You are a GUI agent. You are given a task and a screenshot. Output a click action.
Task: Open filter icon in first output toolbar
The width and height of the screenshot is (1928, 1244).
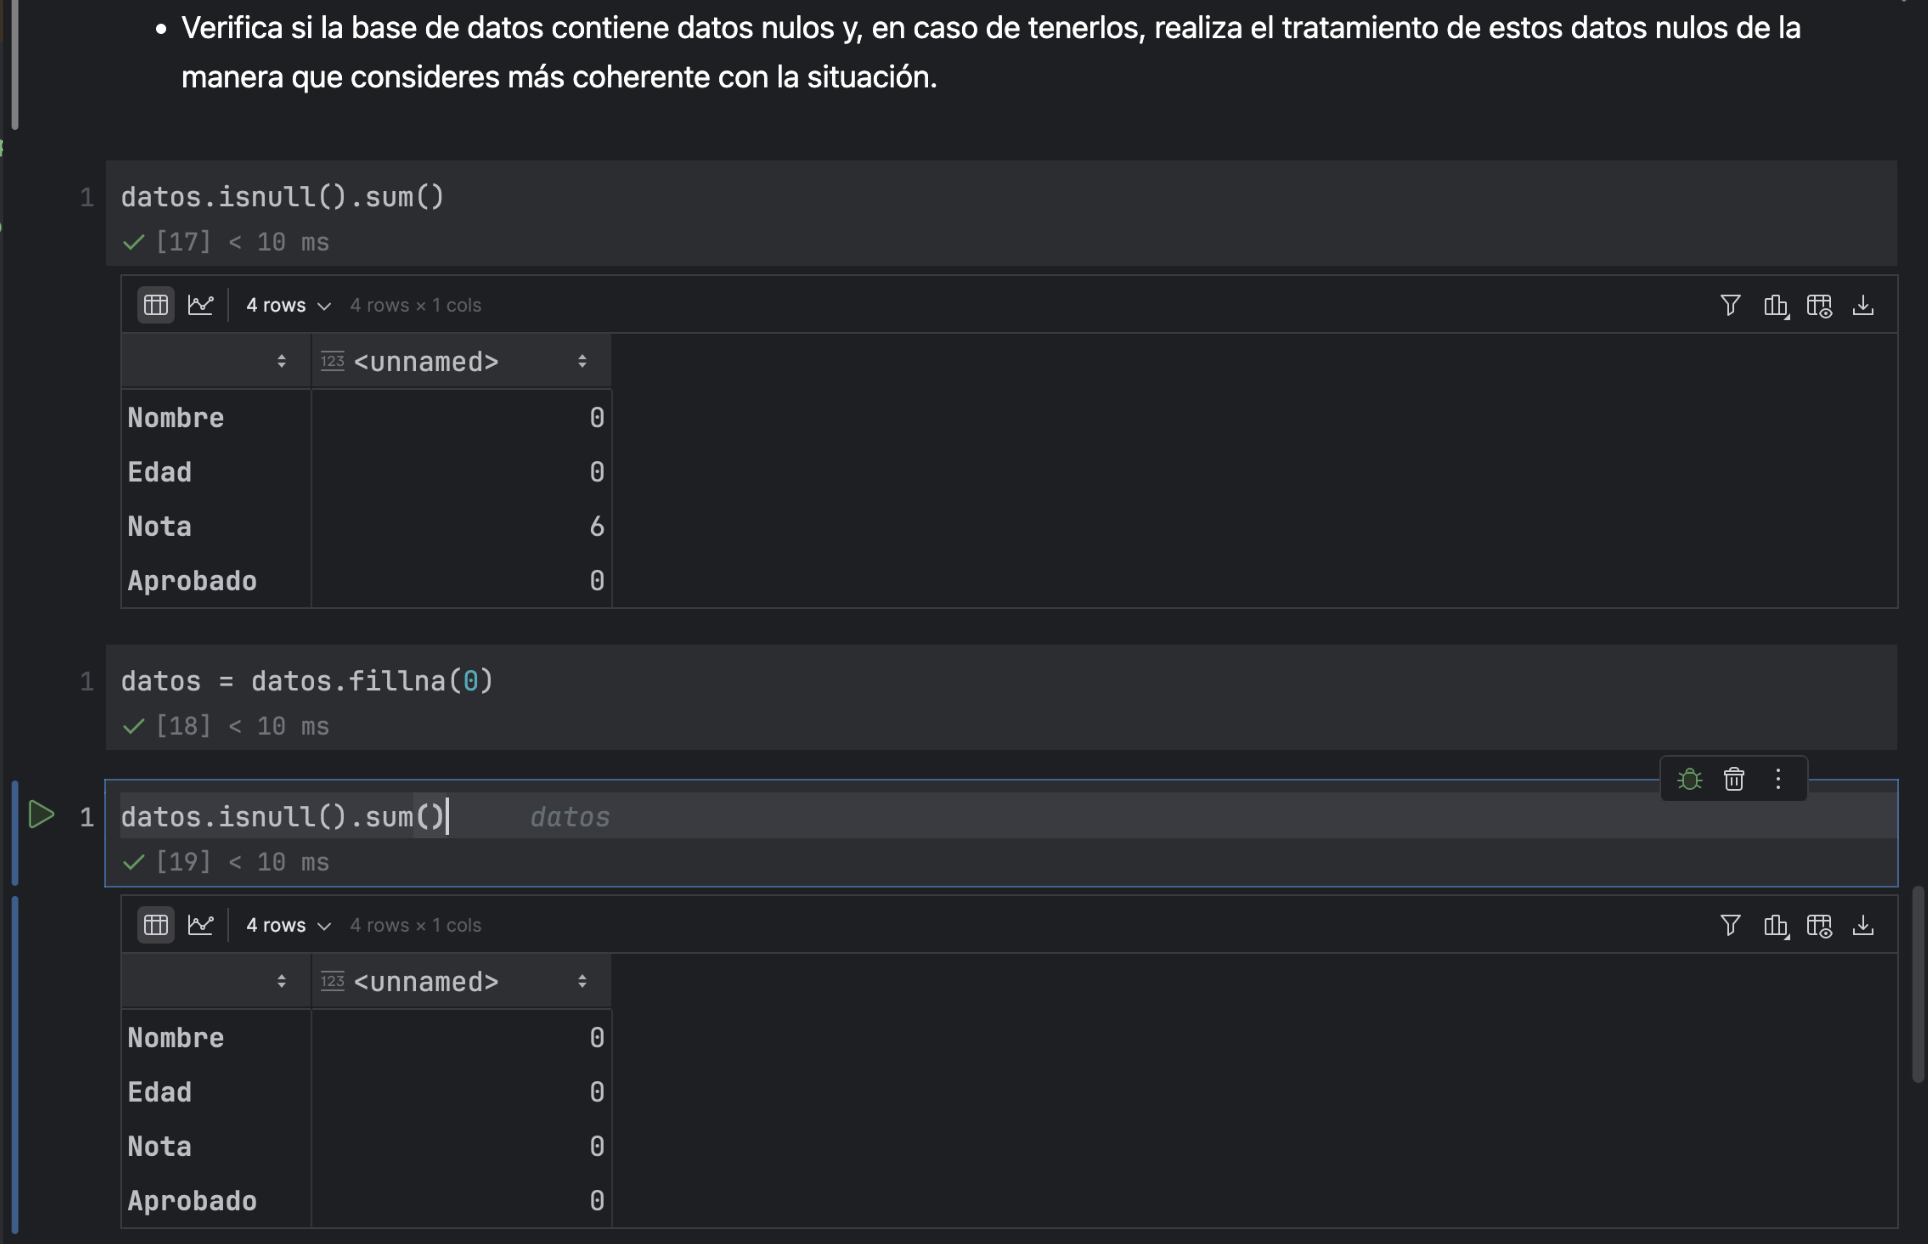[x=1730, y=305]
